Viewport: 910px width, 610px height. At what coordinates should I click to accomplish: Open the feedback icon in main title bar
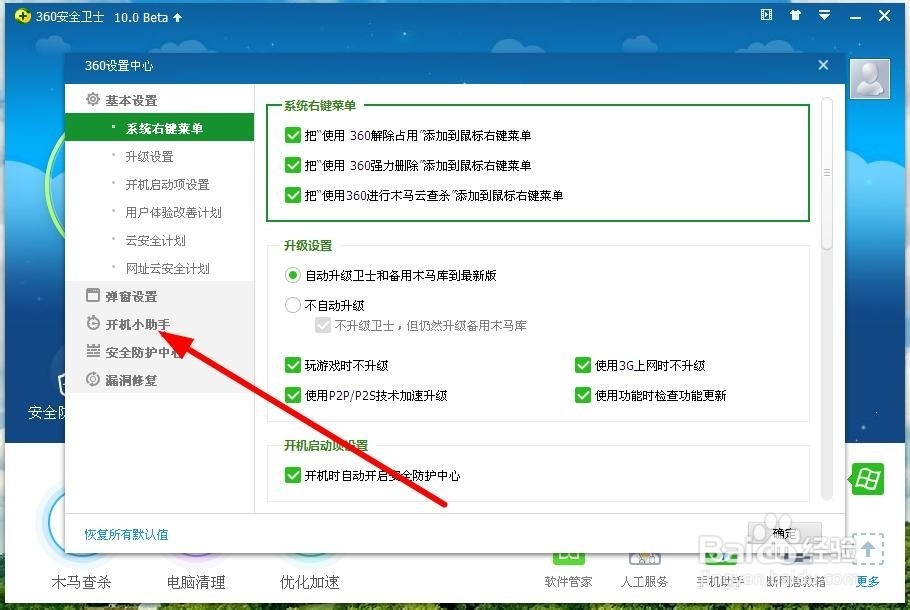pos(766,15)
